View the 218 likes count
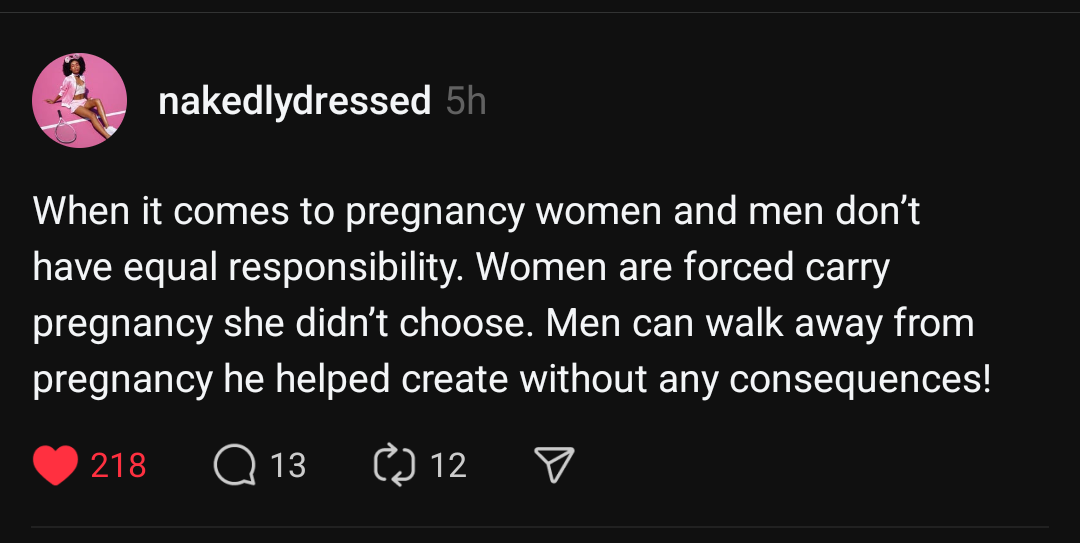 pos(118,466)
